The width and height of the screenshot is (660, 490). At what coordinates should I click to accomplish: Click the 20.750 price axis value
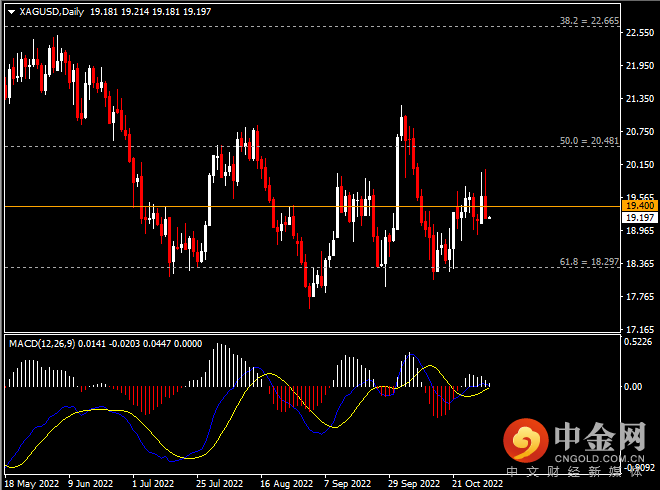click(x=640, y=132)
